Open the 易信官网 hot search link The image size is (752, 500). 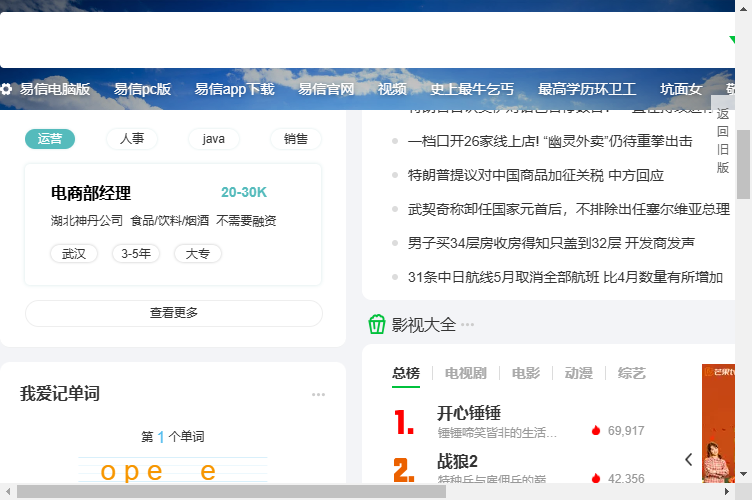(x=326, y=89)
